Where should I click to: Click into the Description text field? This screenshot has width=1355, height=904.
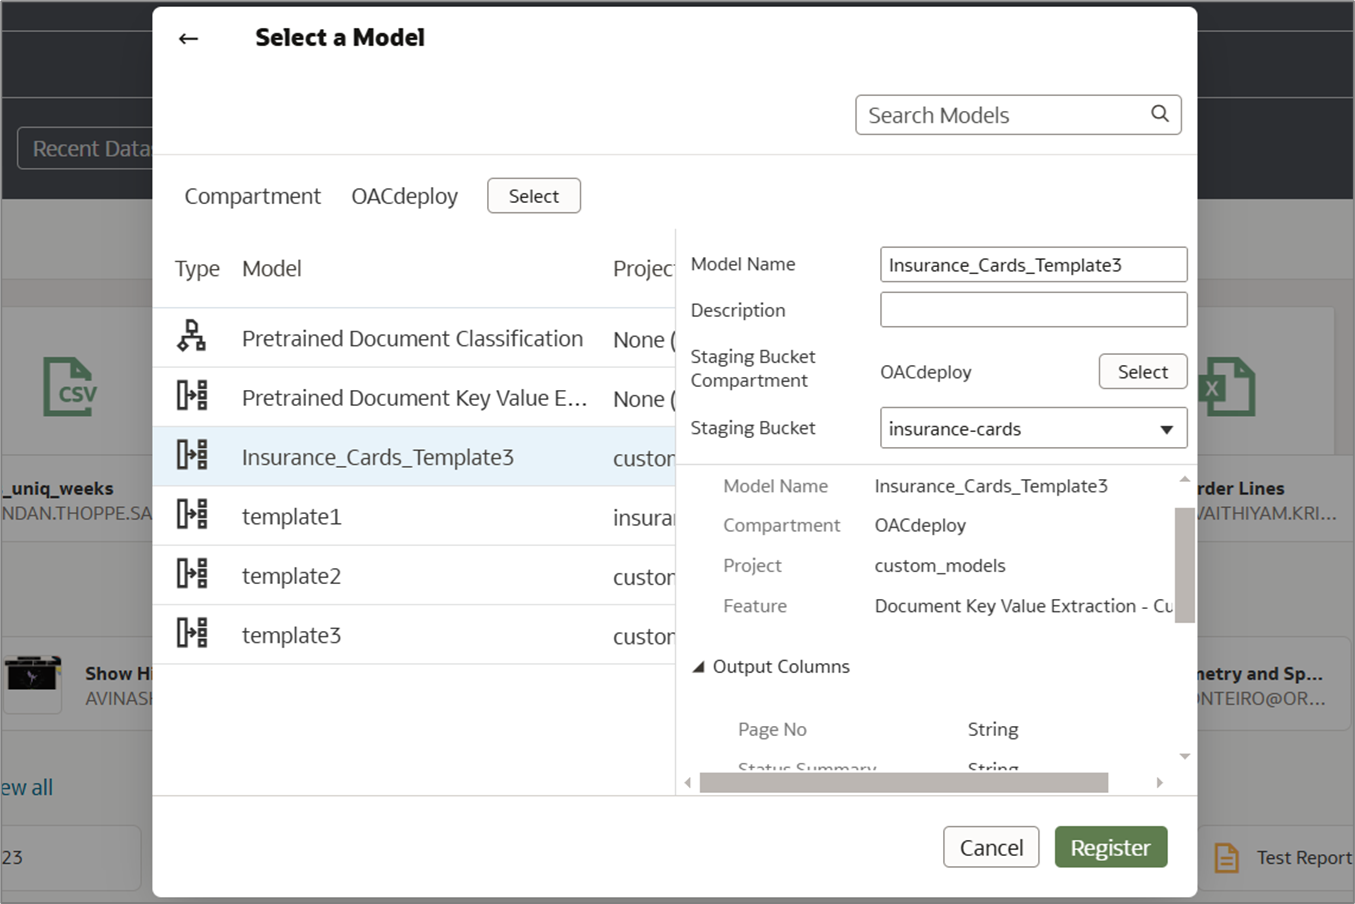tap(1033, 310)
